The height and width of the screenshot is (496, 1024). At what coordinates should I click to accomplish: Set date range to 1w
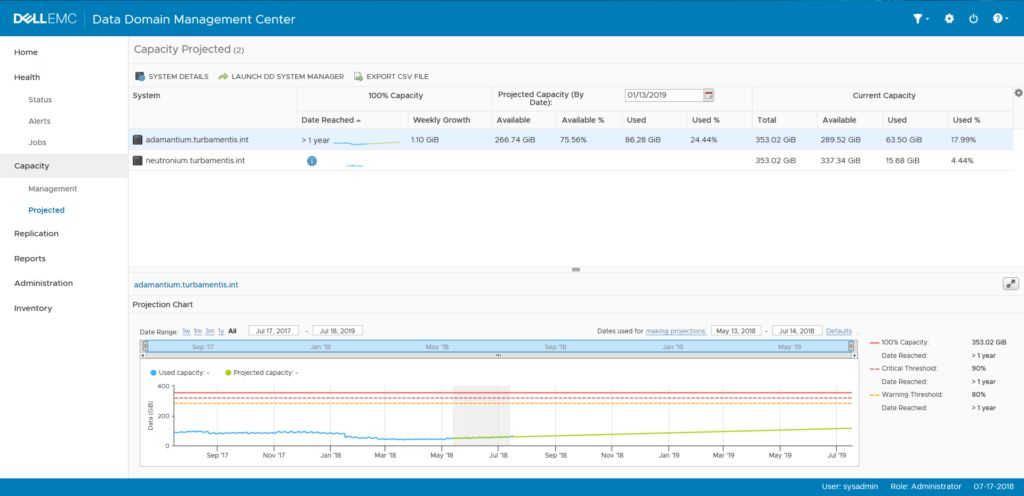click(186, 331)
